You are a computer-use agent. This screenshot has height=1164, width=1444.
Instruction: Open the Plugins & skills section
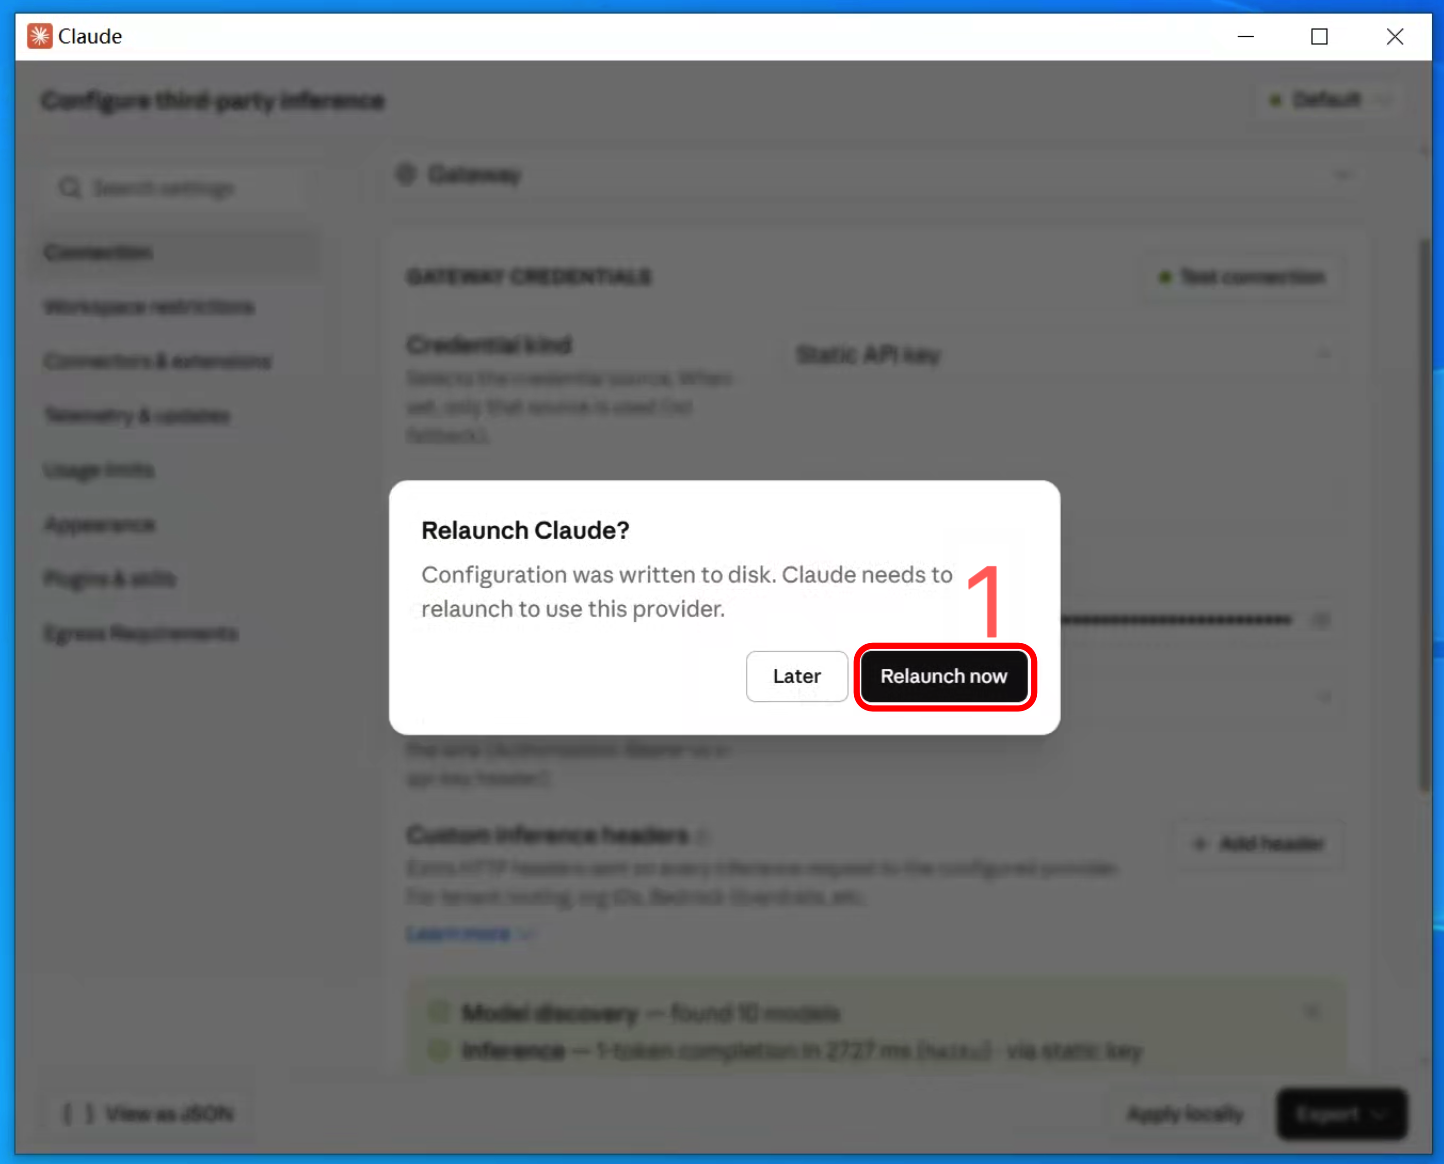(110, 579)
